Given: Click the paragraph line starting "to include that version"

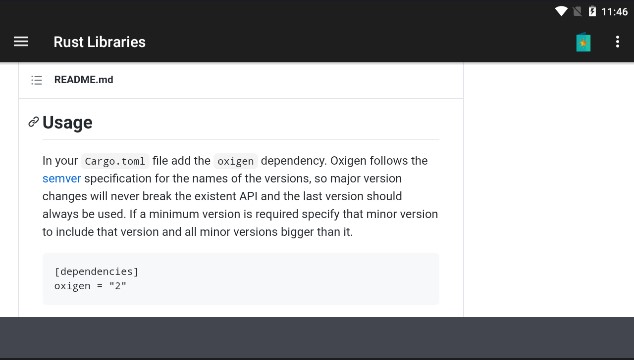Looking at the screenshot, I should coord(197,232).
